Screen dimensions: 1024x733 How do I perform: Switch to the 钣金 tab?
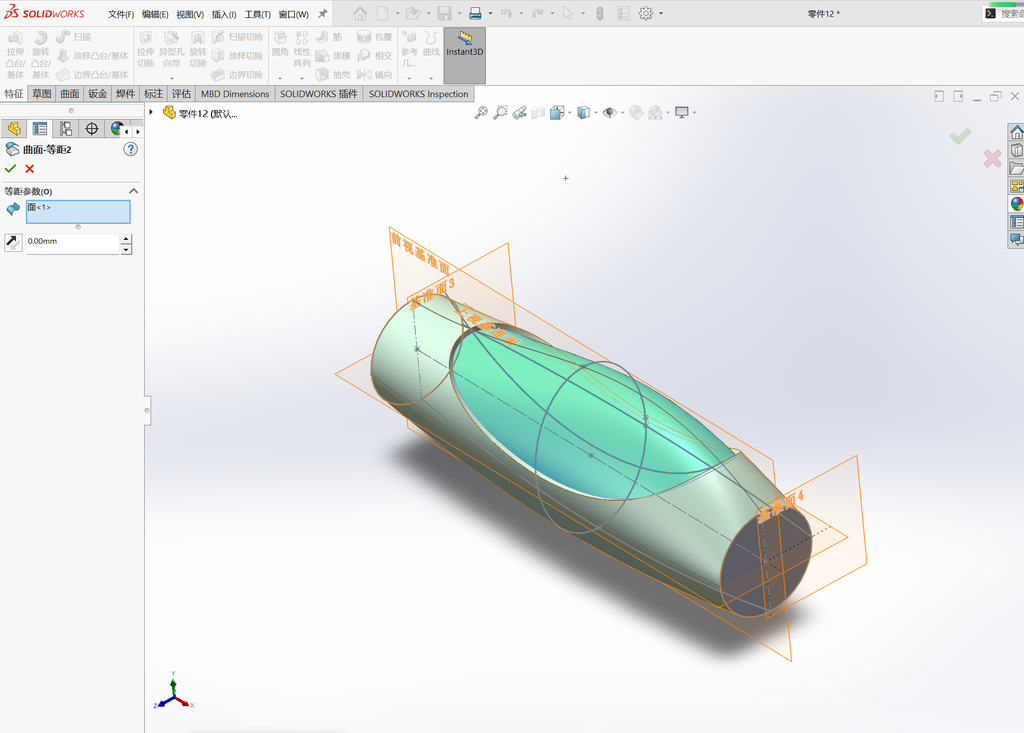pyautogui.click(x=97, y=93)
